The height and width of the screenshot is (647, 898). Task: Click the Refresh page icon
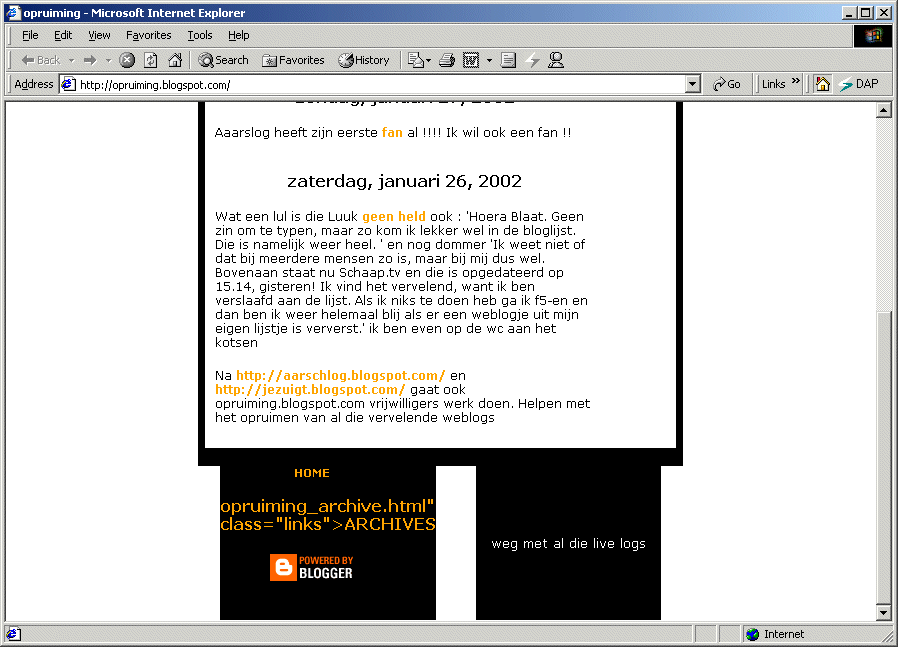click(x=150, y=60)
